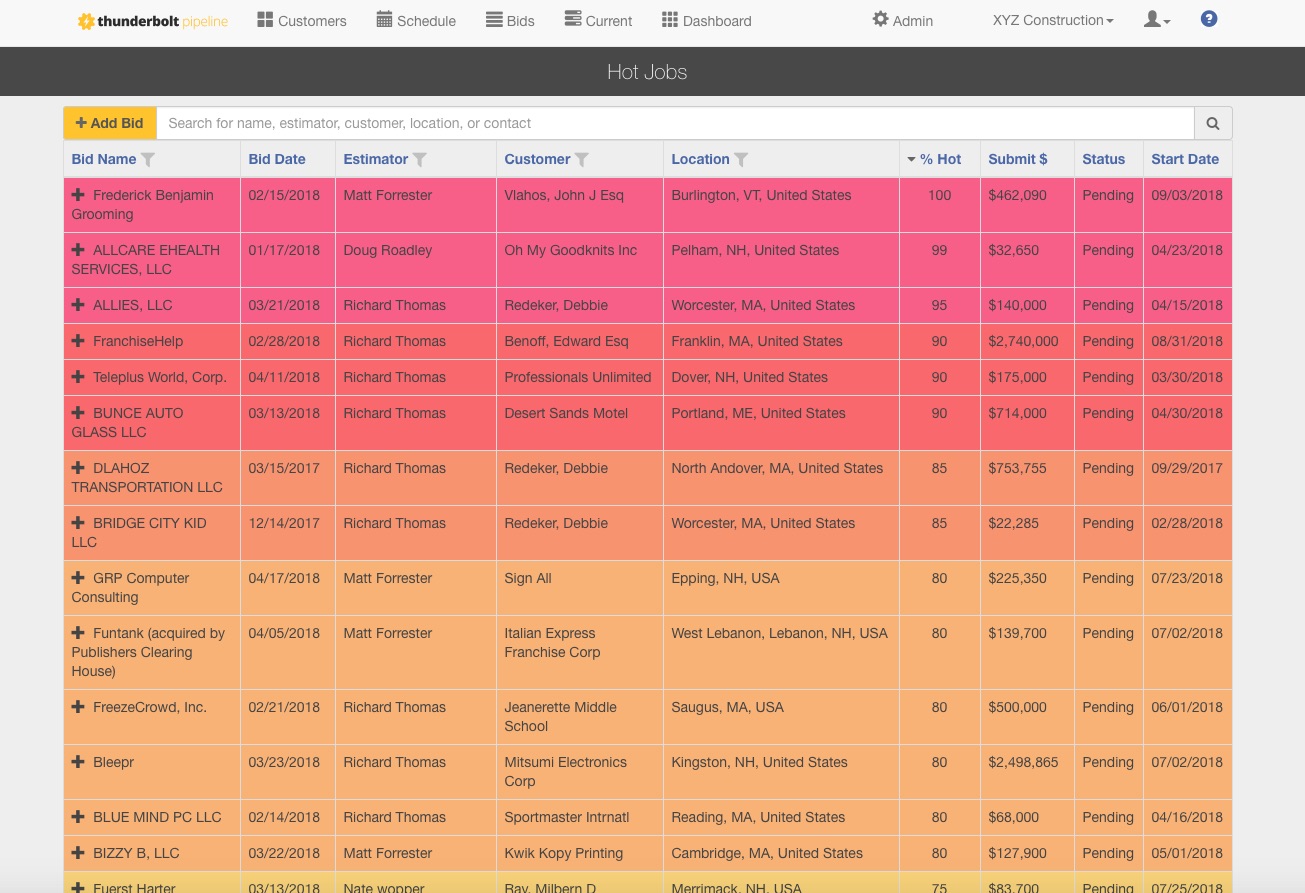Go to the Customers menu
1305x893 pixels.
point(302,20)
